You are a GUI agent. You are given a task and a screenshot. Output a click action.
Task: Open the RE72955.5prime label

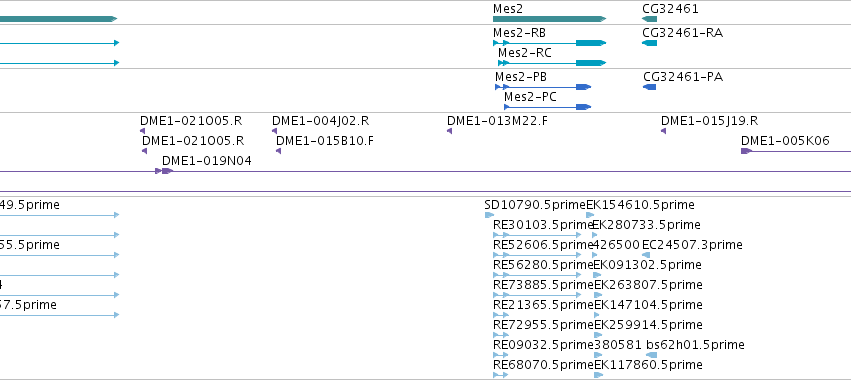[x=543, y=325]
